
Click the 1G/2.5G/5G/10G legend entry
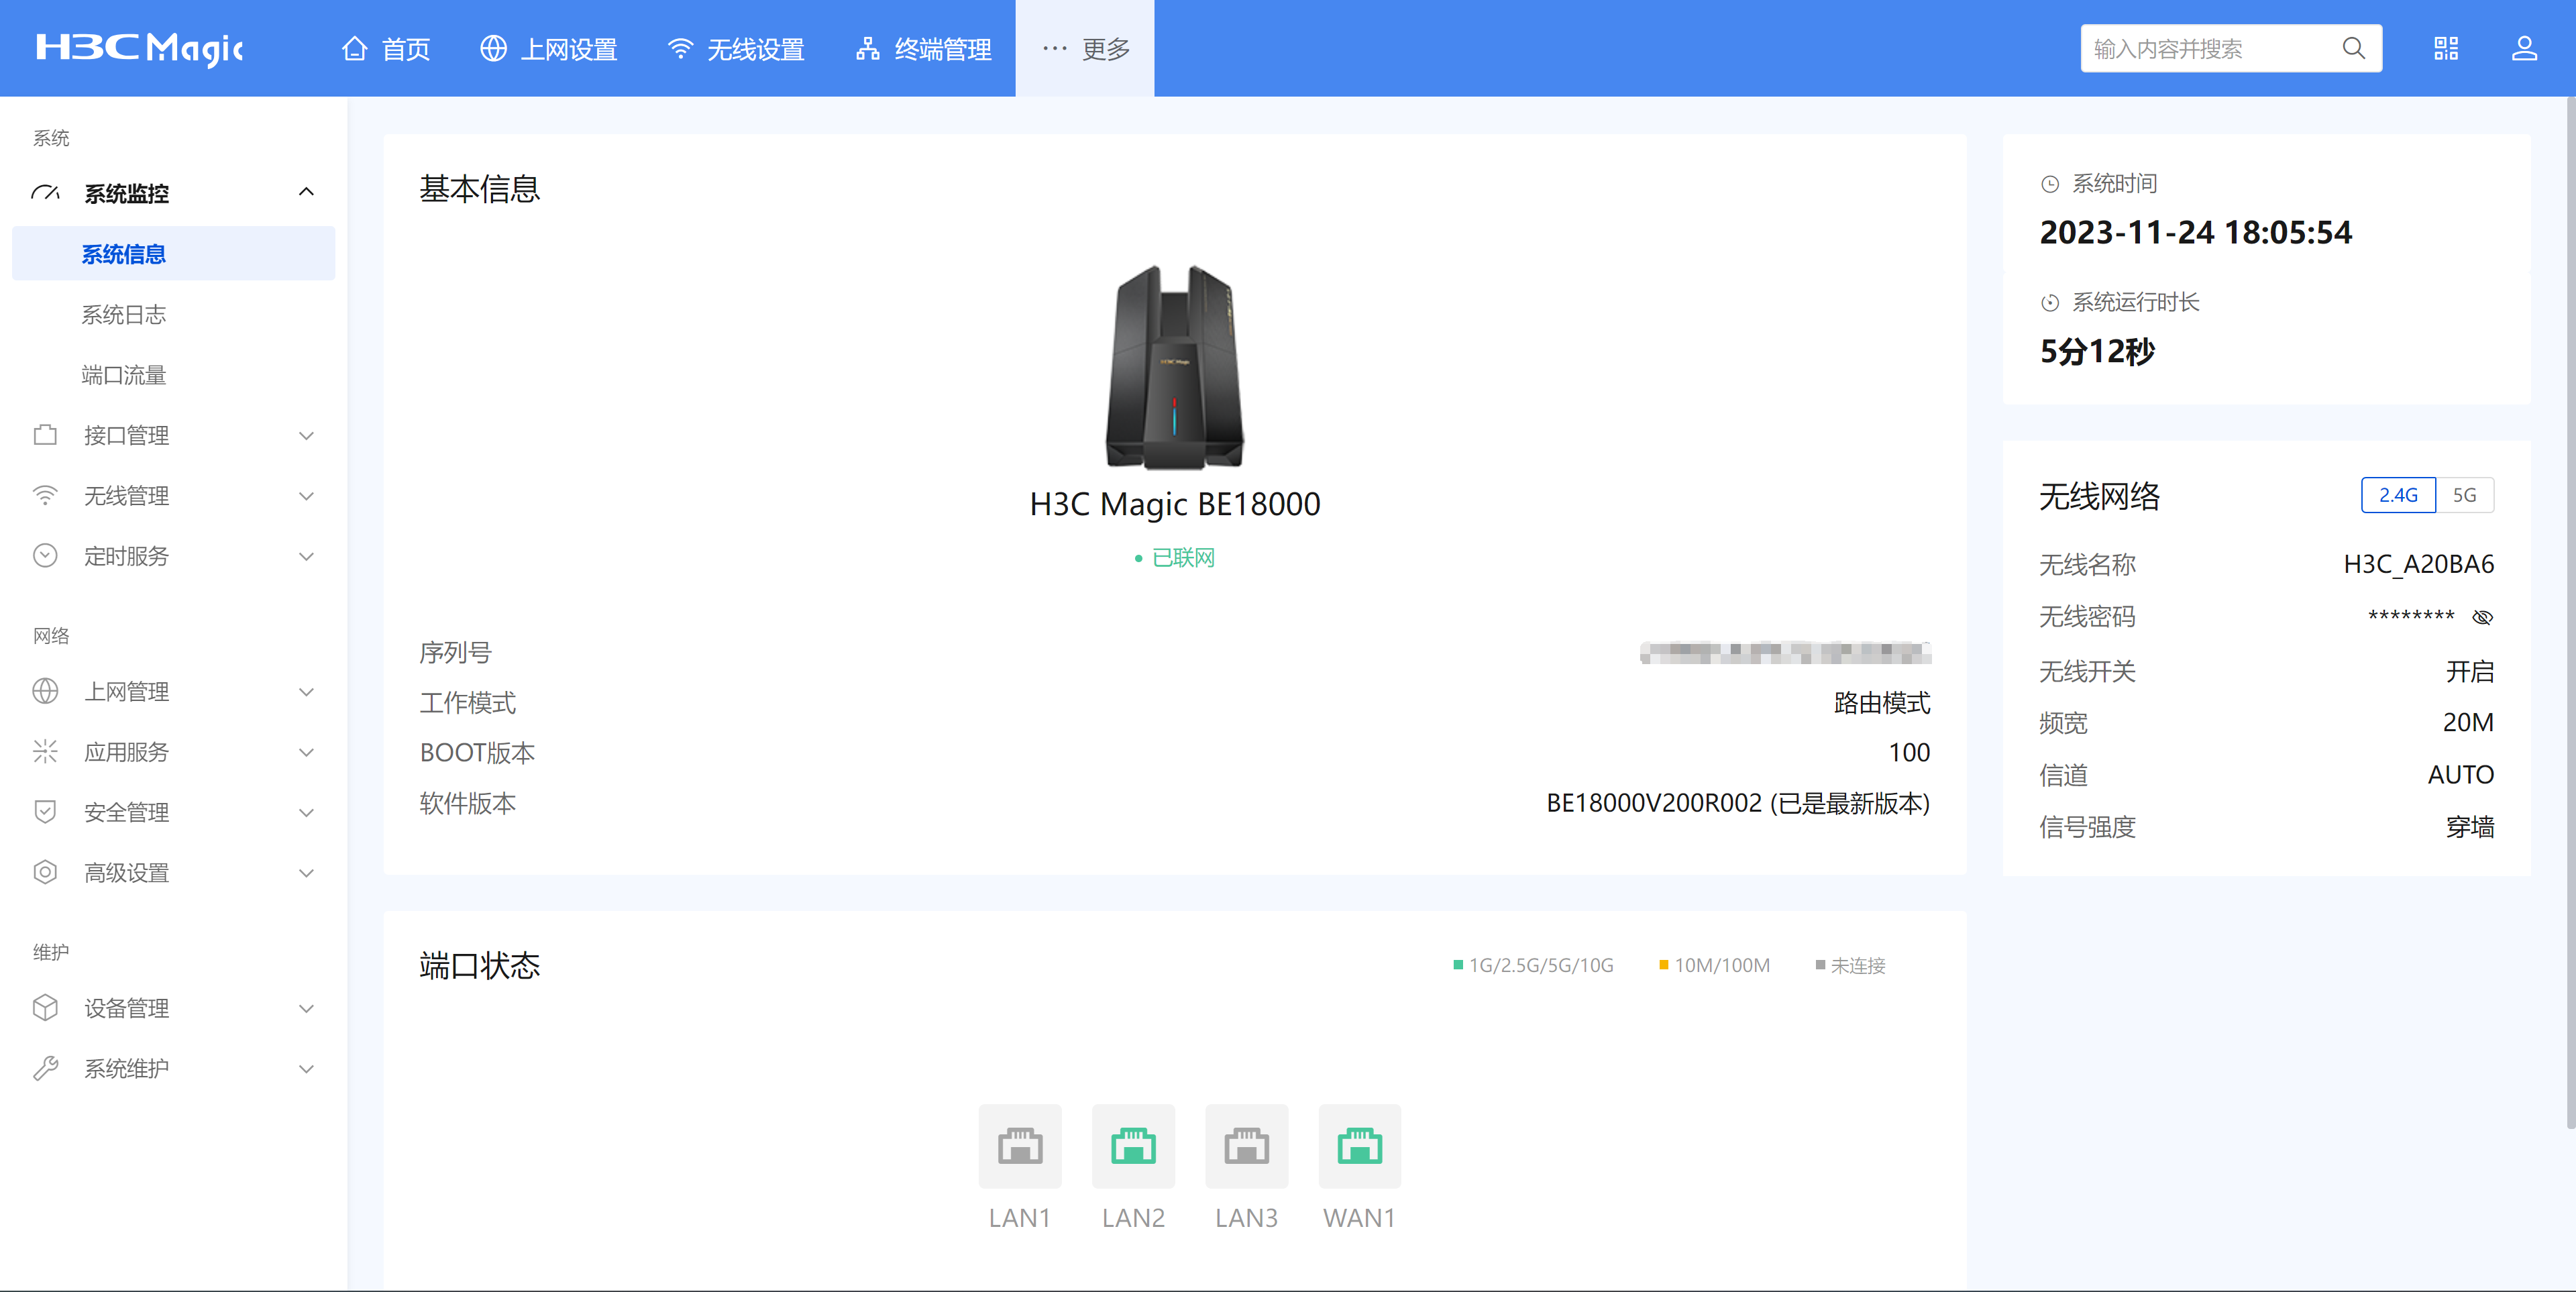point(1533,965)
